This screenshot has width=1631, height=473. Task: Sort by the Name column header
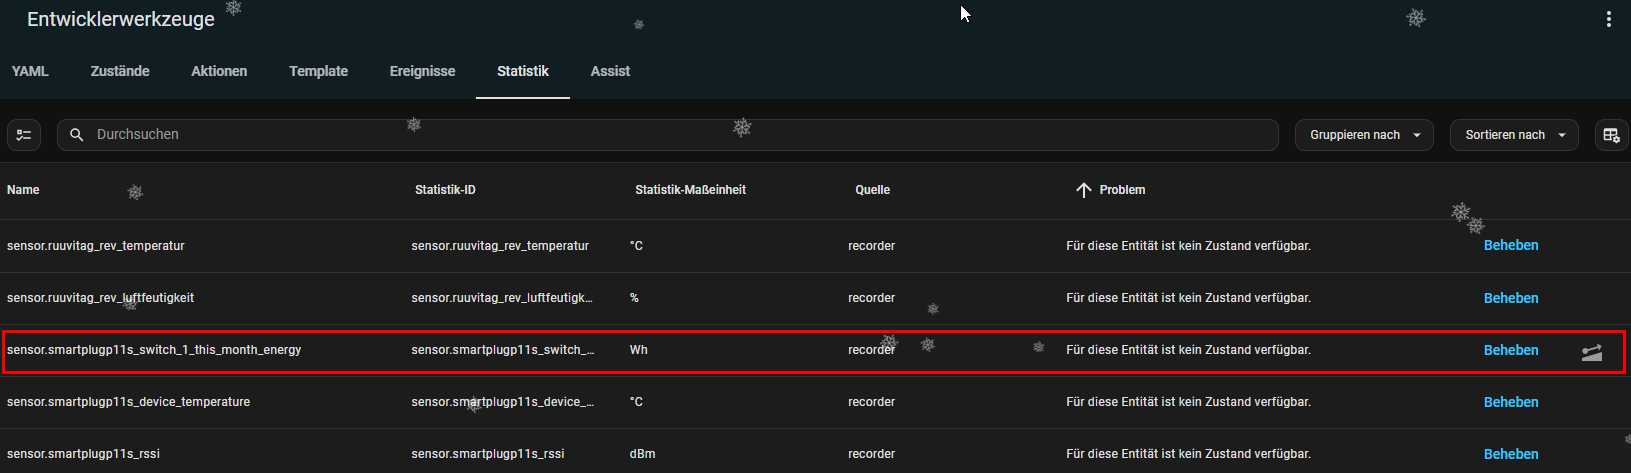point(23,190)
